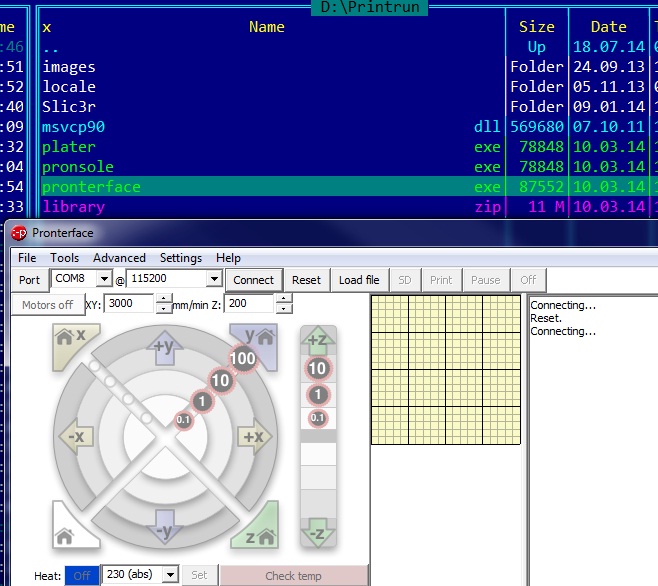658x586 pixels.
Task: Select msvcp90 dll in file manager
Action: (x=273, y=126)
